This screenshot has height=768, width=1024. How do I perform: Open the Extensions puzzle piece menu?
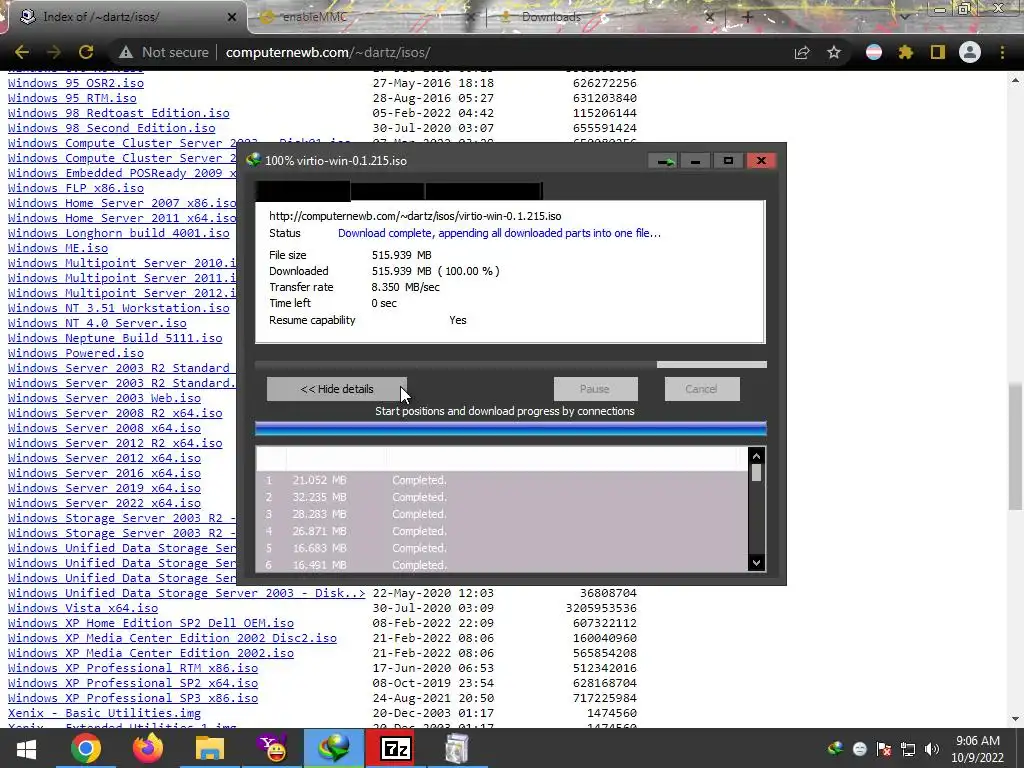(x=906, y=52)
